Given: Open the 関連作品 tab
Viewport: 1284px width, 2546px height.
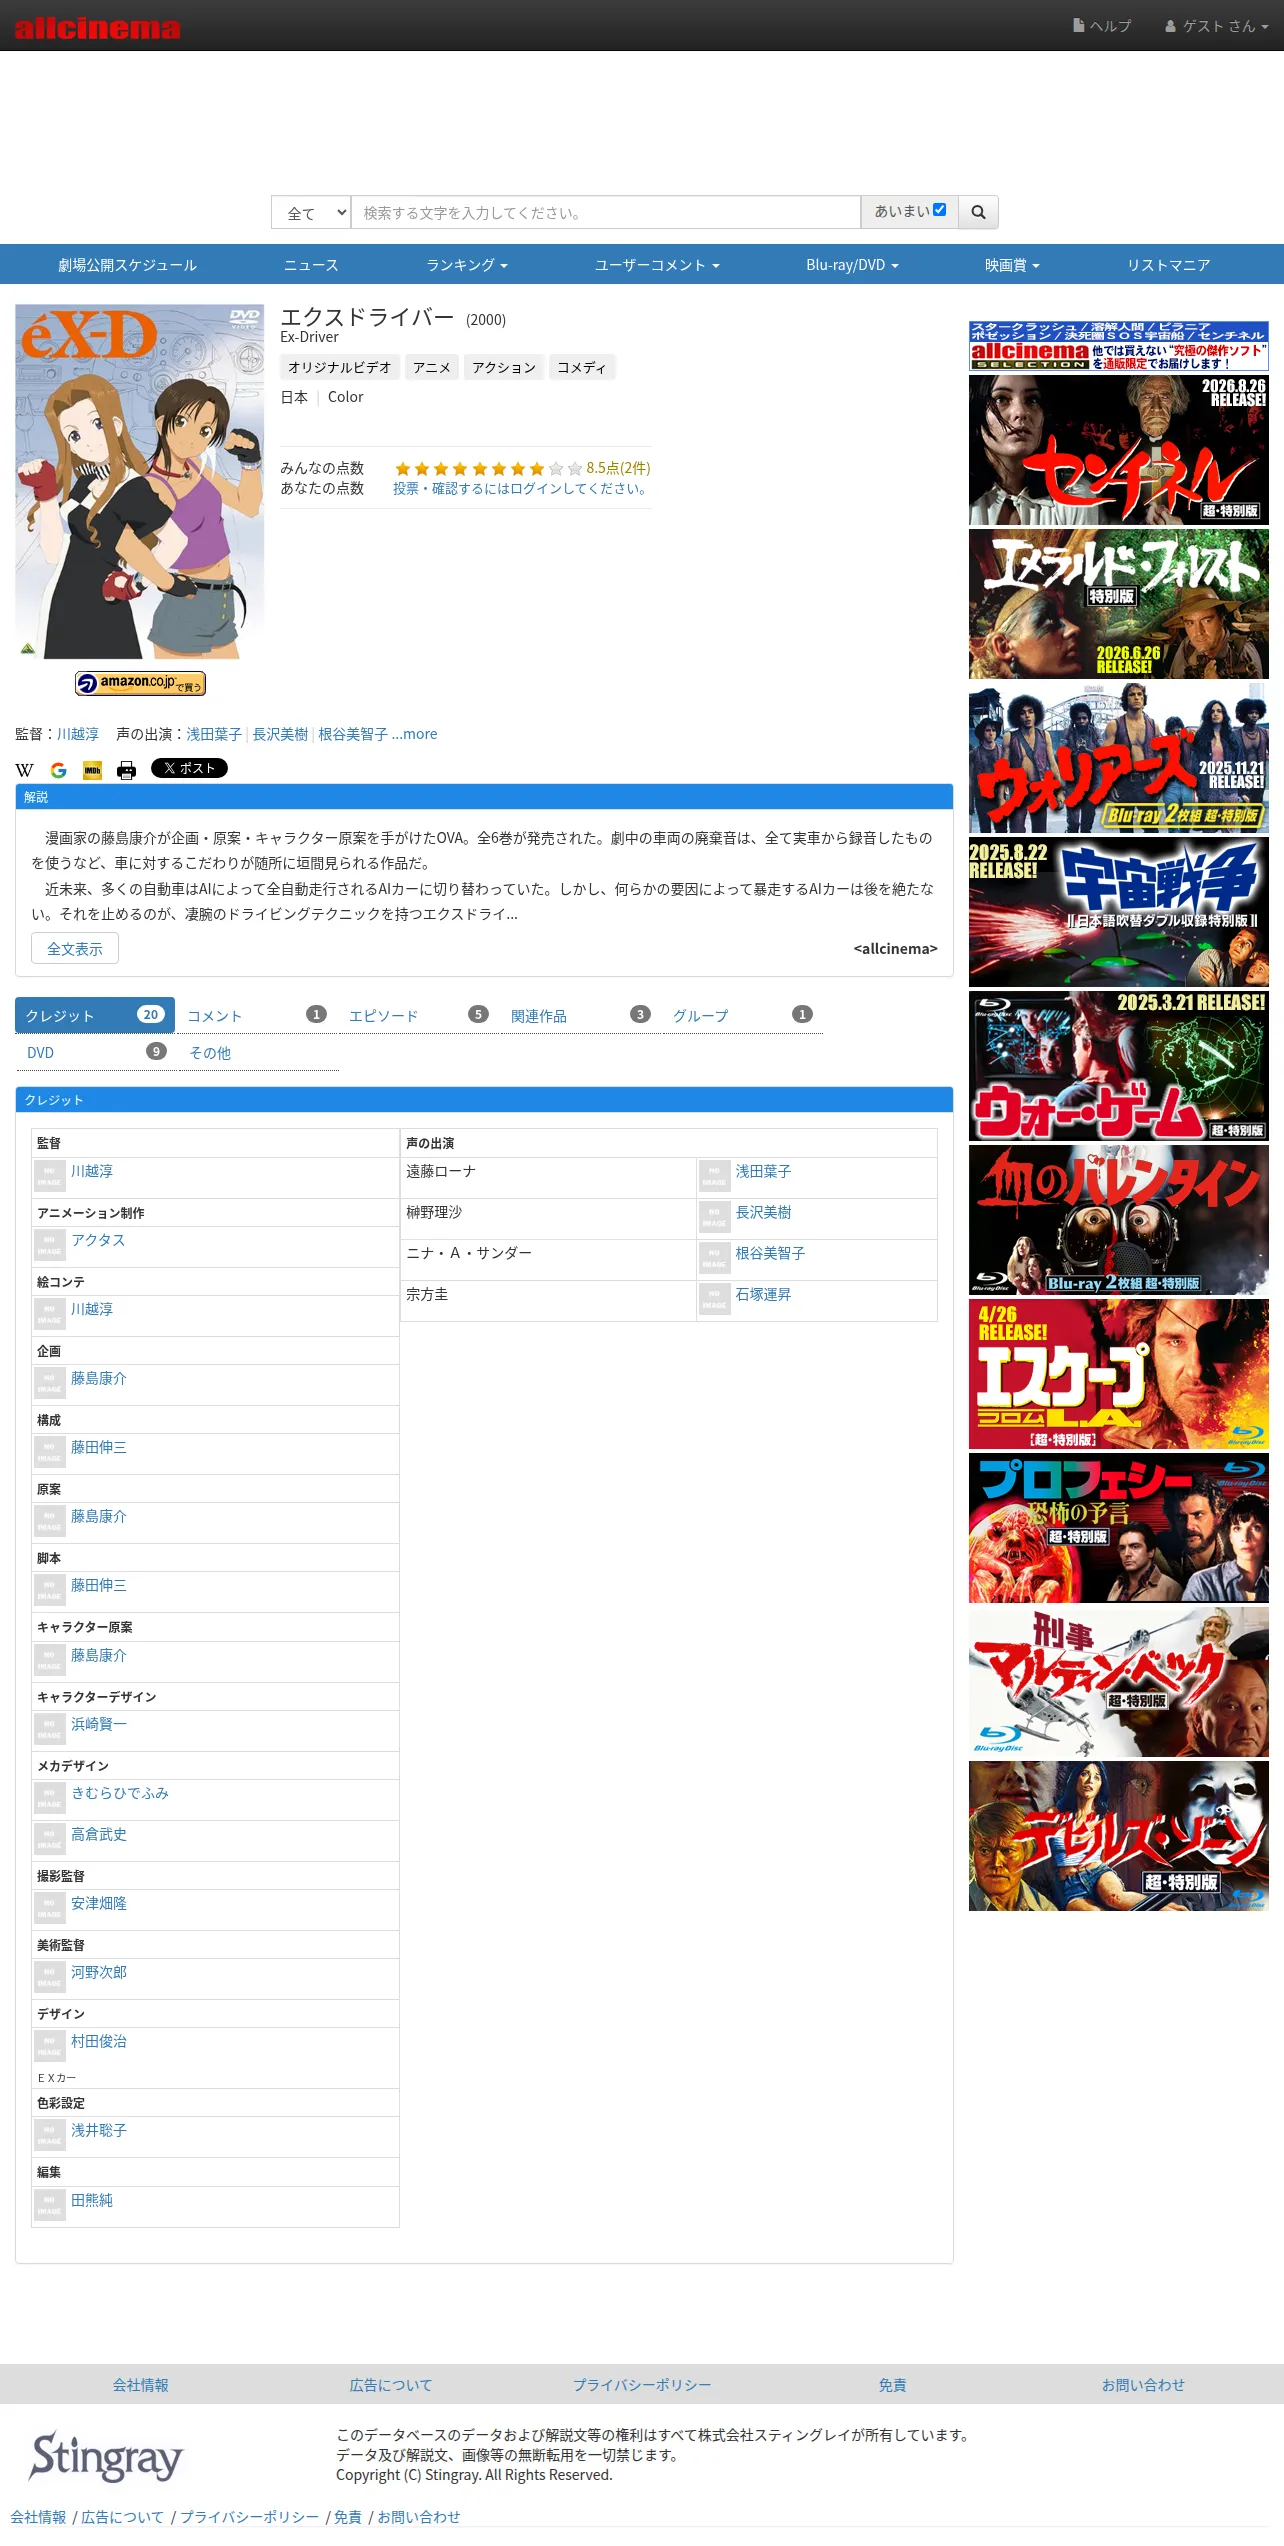Looking at the screenshot, I should tap(581, 1015).
